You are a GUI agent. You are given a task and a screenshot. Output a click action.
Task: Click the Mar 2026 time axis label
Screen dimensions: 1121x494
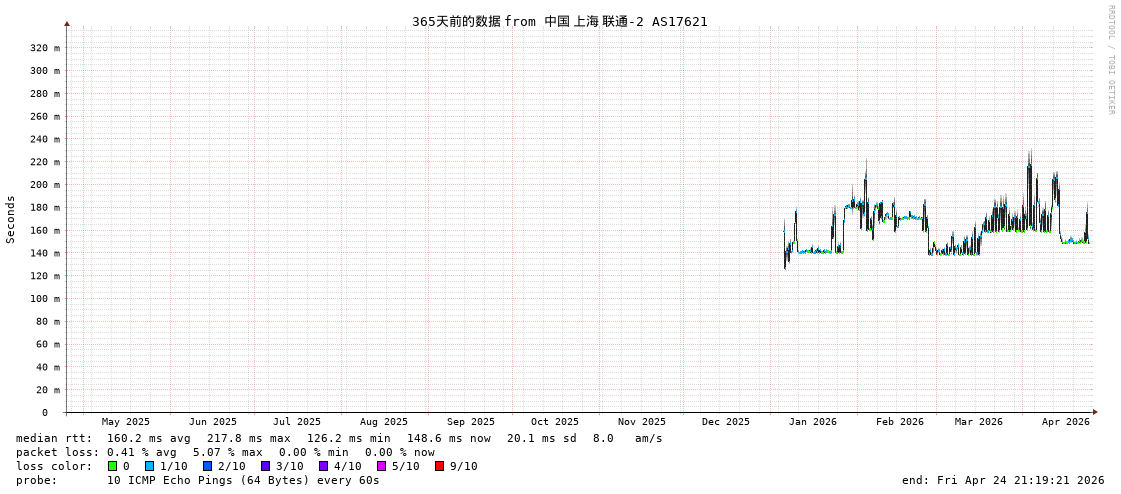(978, 422)
